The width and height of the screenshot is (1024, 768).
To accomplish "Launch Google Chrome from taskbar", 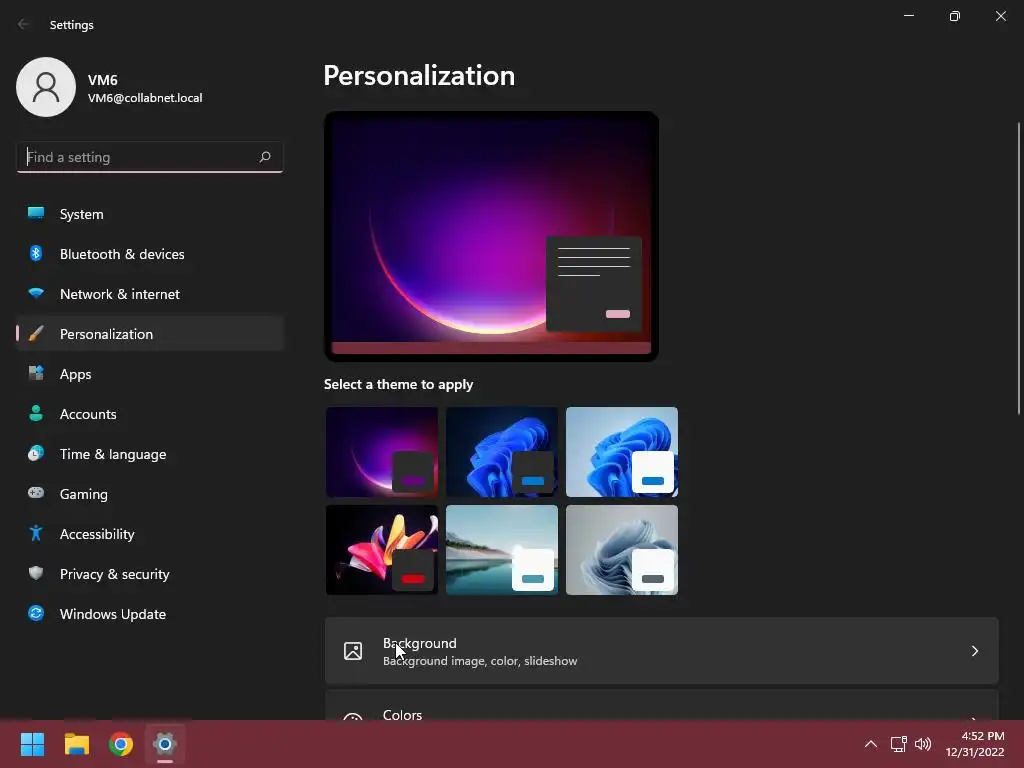I will (x=121, y=744).
